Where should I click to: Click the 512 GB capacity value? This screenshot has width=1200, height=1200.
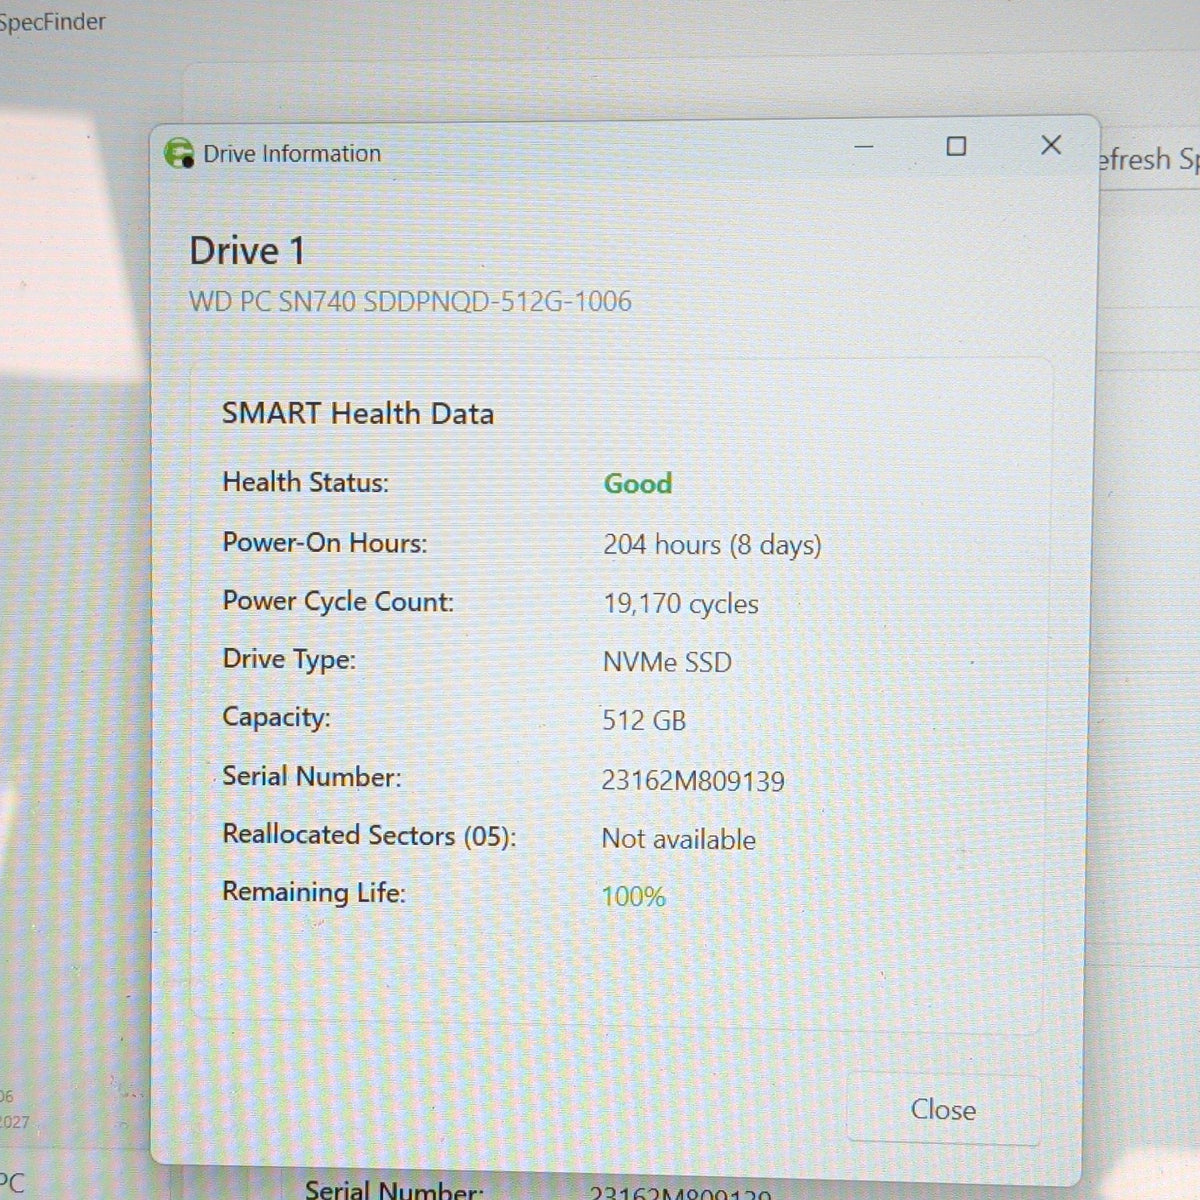coord(644,720)
